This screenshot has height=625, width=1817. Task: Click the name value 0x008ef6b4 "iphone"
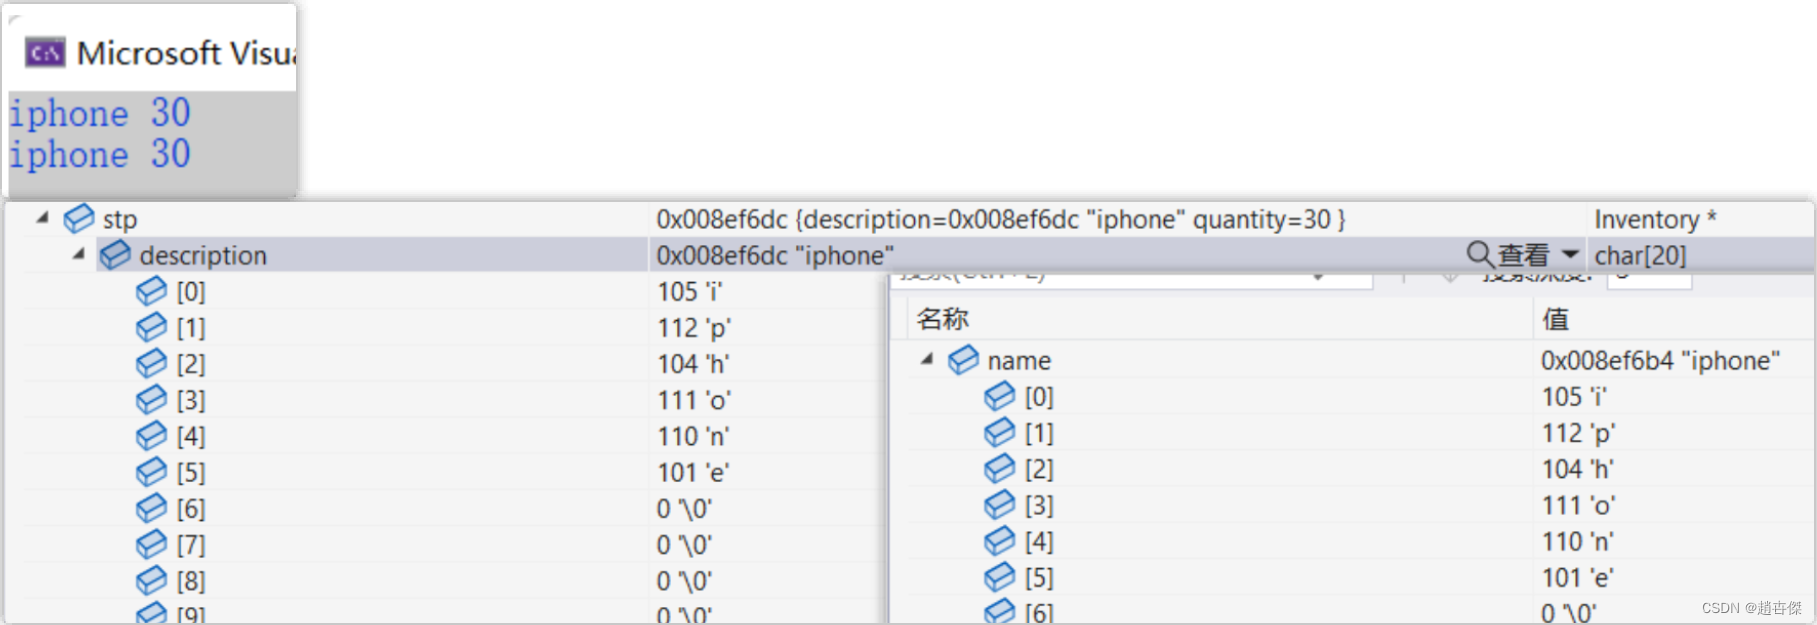[x=1660, y=360]
